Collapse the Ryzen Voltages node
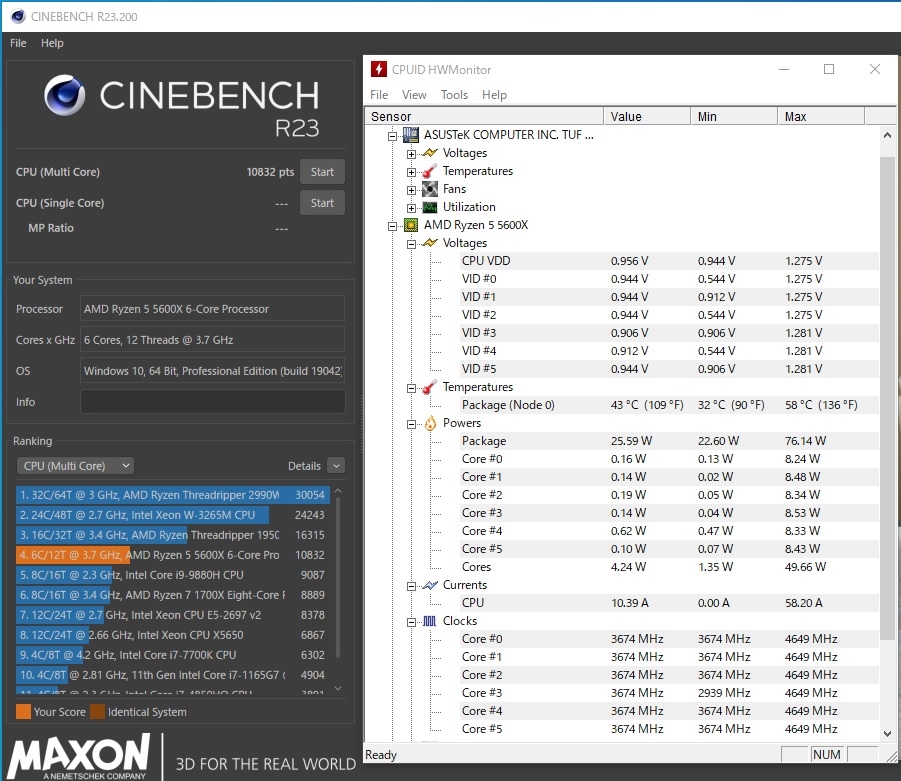Image resolution: width=901 pixels, height=781 pixels. coord(411,244)
